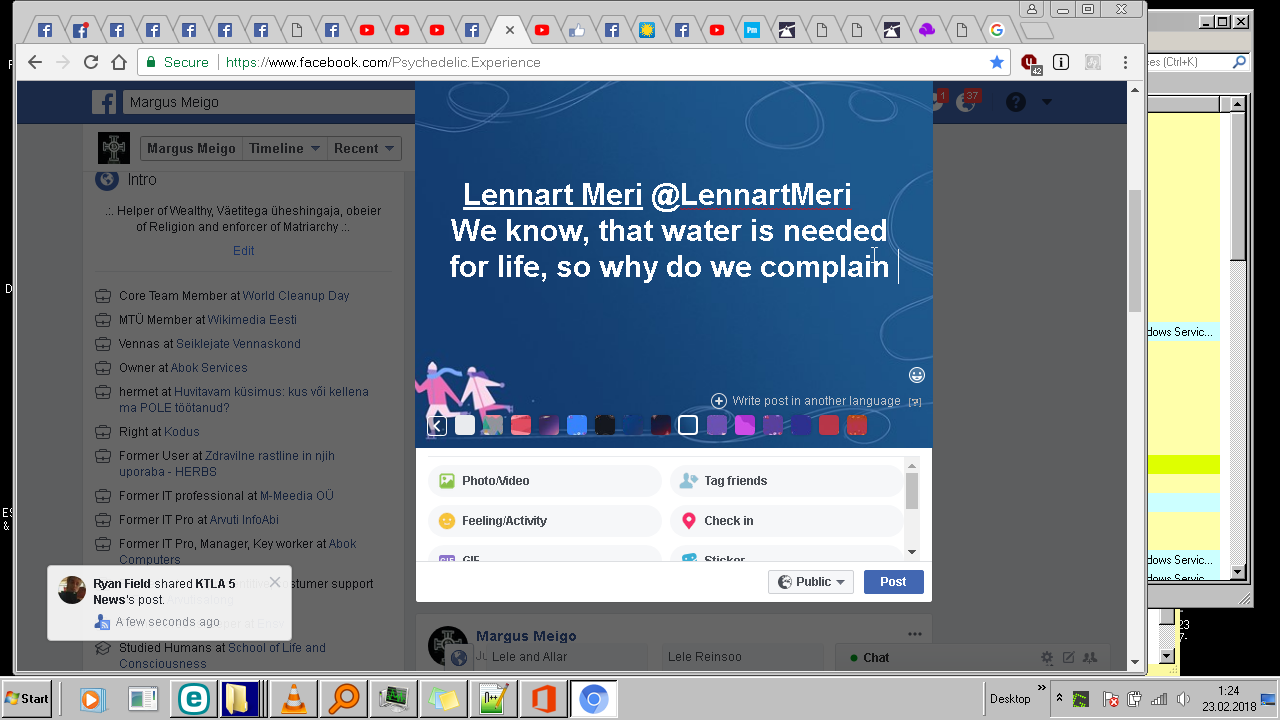
Task: Click the Chrome taskbar button
Action: click(x=593, y=698)
